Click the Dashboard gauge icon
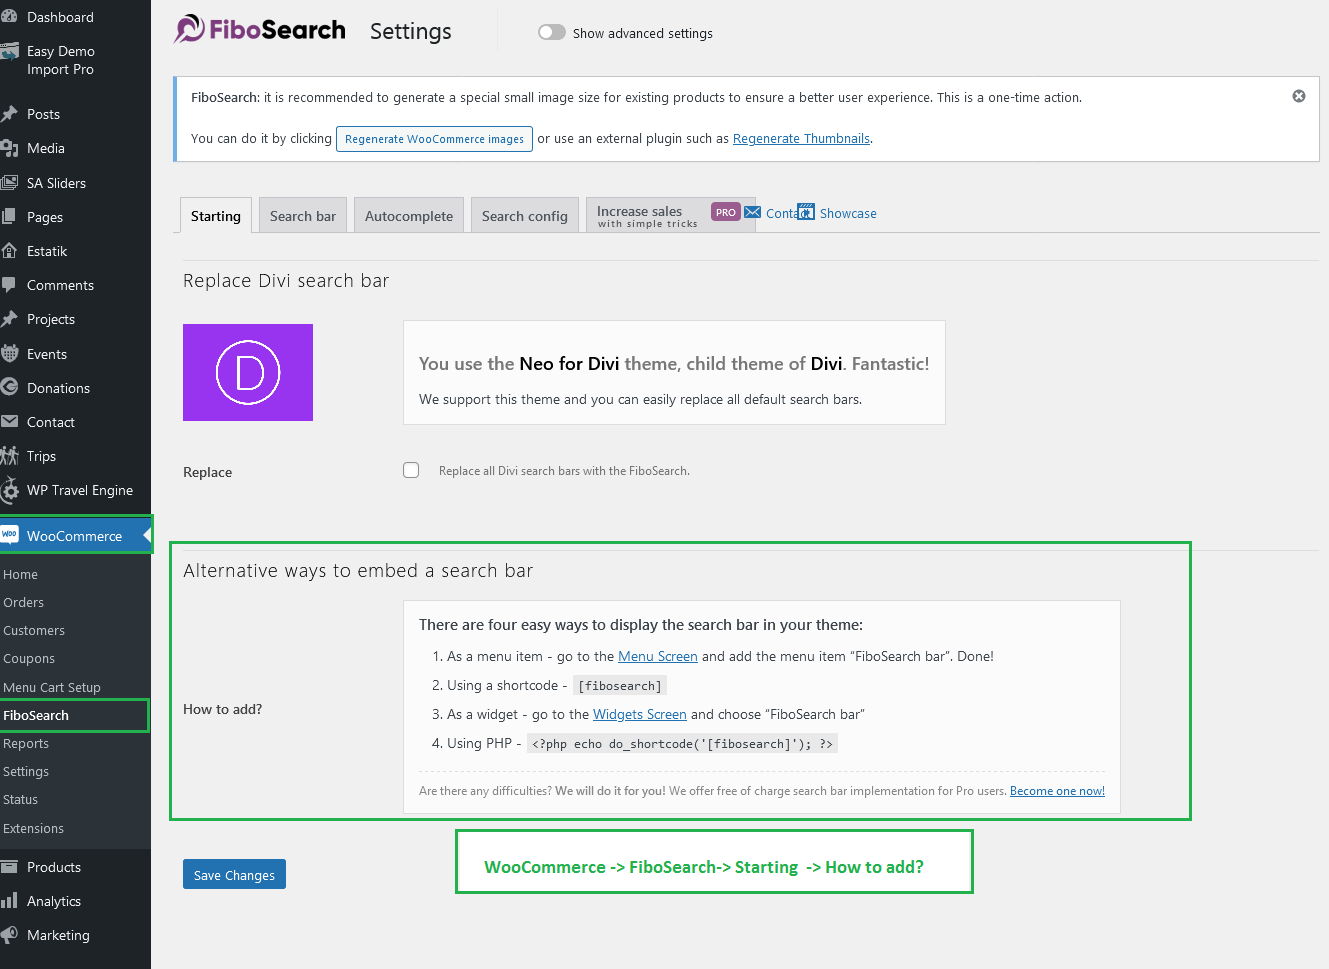The height and width of the screenshot is (969, 1329). tap(9, 17)
